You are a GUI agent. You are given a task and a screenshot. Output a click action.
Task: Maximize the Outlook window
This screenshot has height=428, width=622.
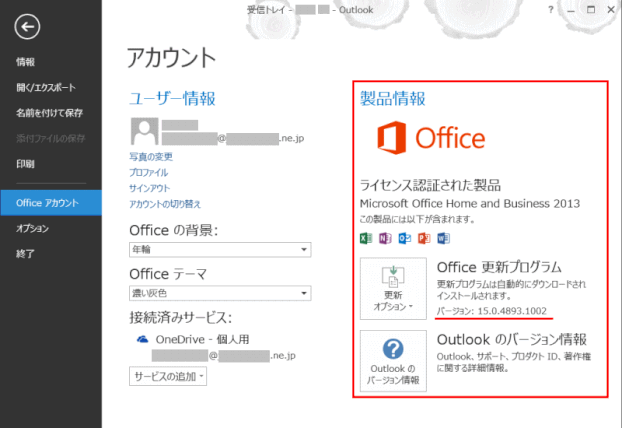[x=591, y=10]
